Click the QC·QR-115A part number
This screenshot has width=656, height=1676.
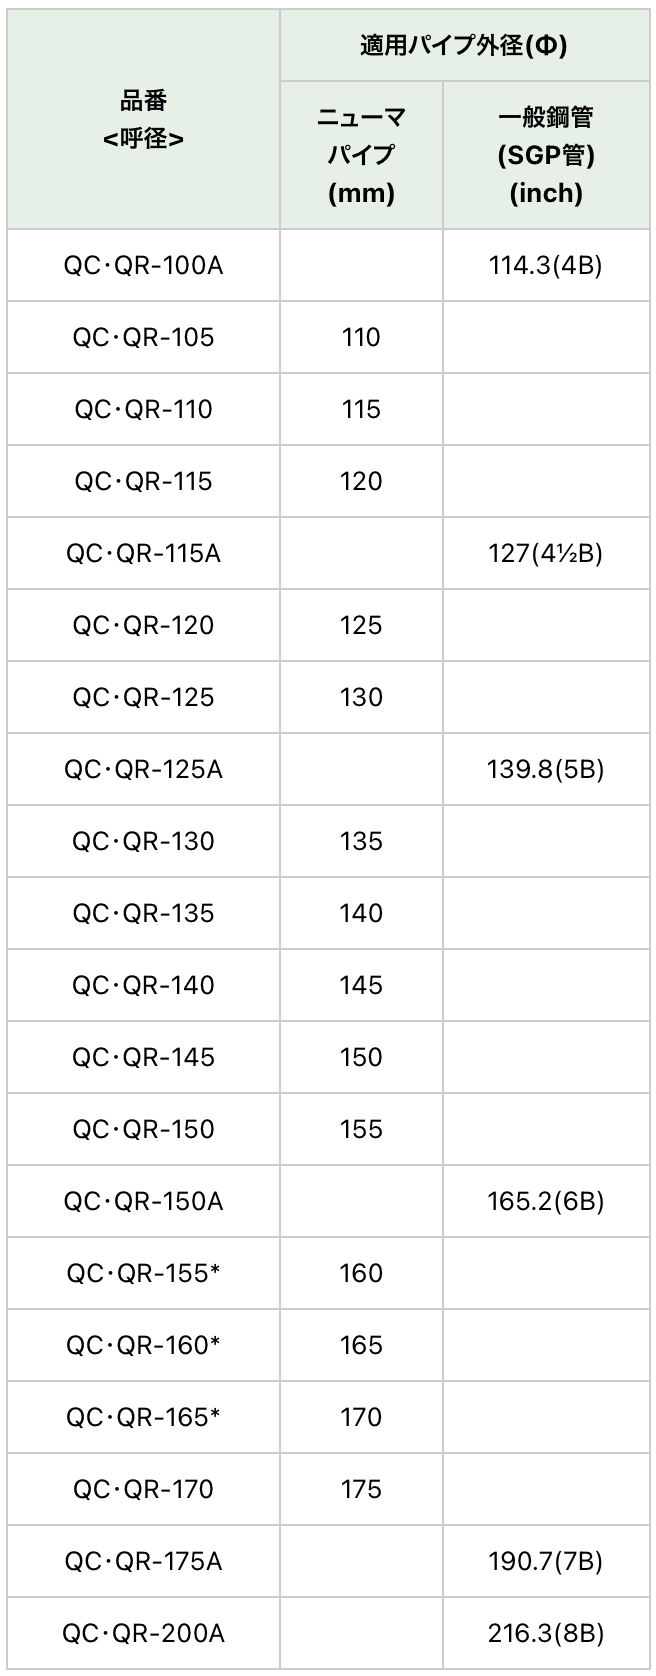point(143,554)
